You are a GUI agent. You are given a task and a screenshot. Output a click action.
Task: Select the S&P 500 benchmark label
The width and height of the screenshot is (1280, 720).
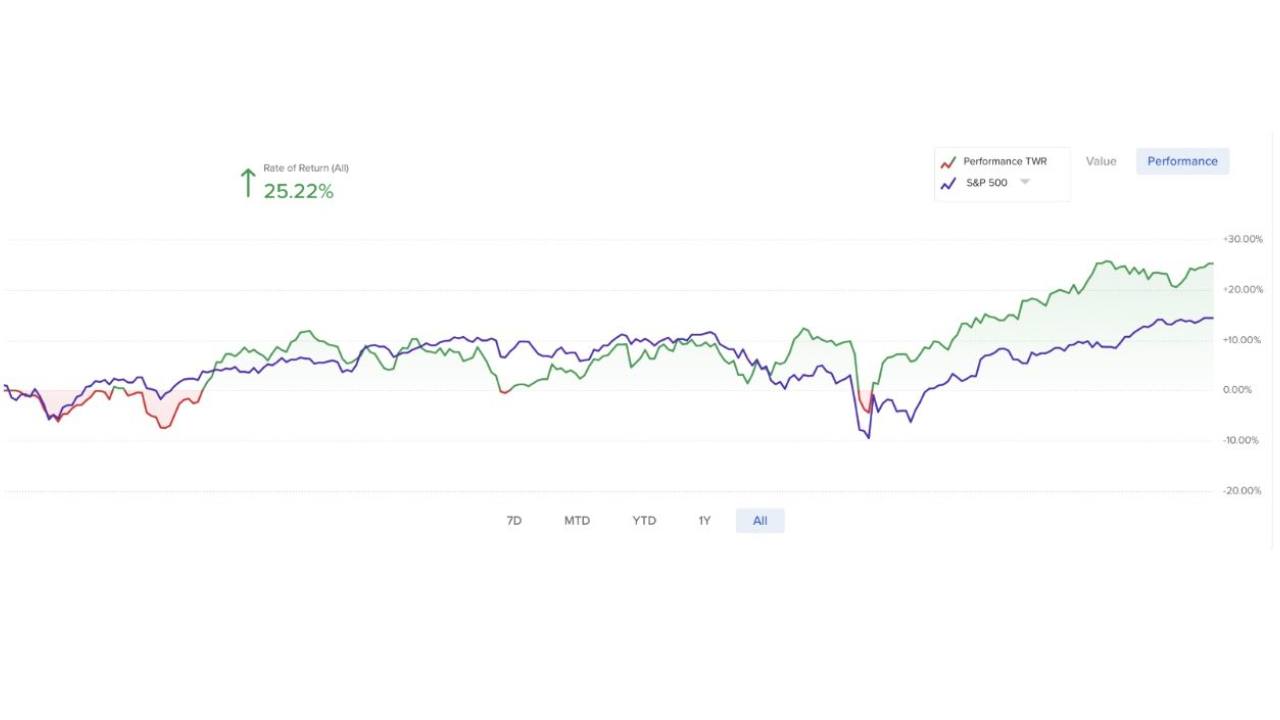point(987,183)
